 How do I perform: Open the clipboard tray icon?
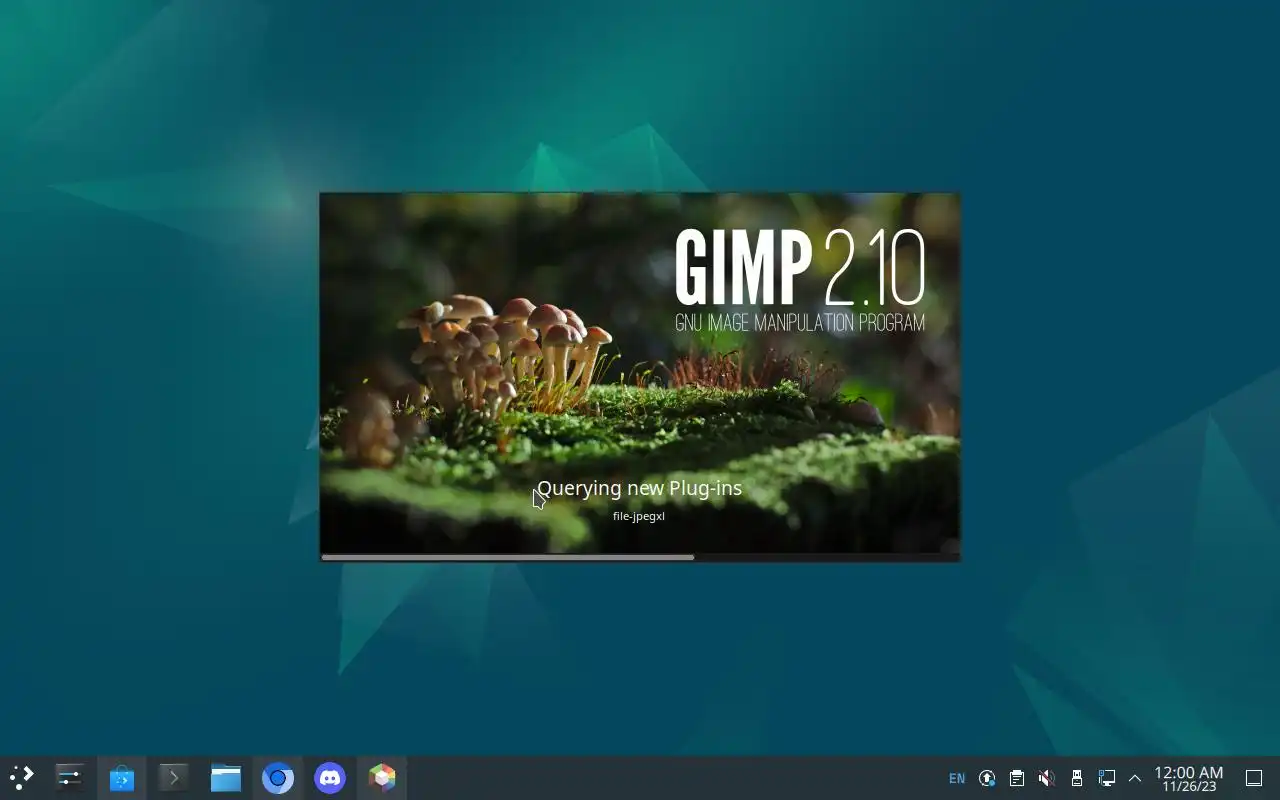coord(1017,778)
